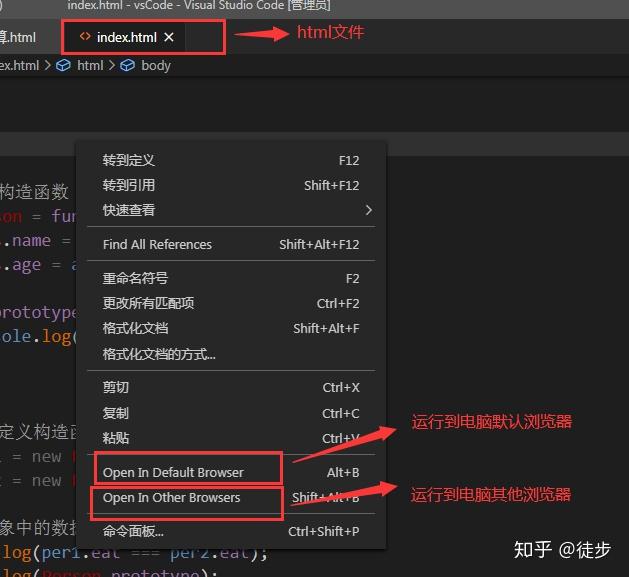The width and height of the screenshot is (629, 577).
Task: Select the body breadcrumb item
Action: [x=156, y=65]
